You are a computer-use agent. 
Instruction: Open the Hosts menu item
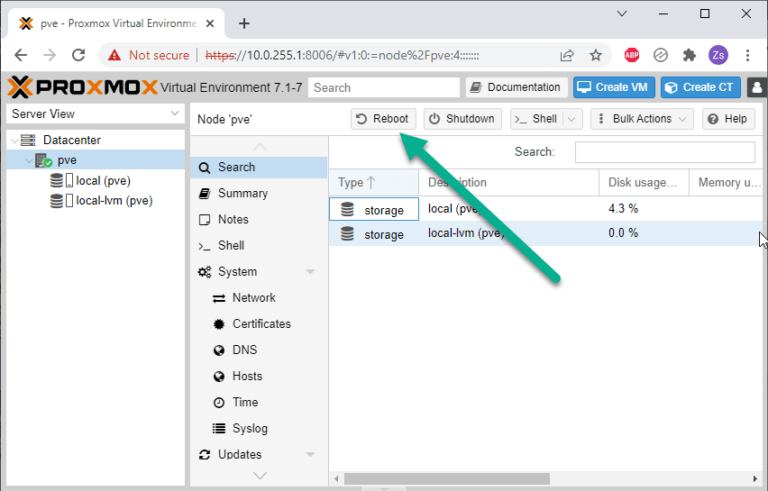point(259,376)
